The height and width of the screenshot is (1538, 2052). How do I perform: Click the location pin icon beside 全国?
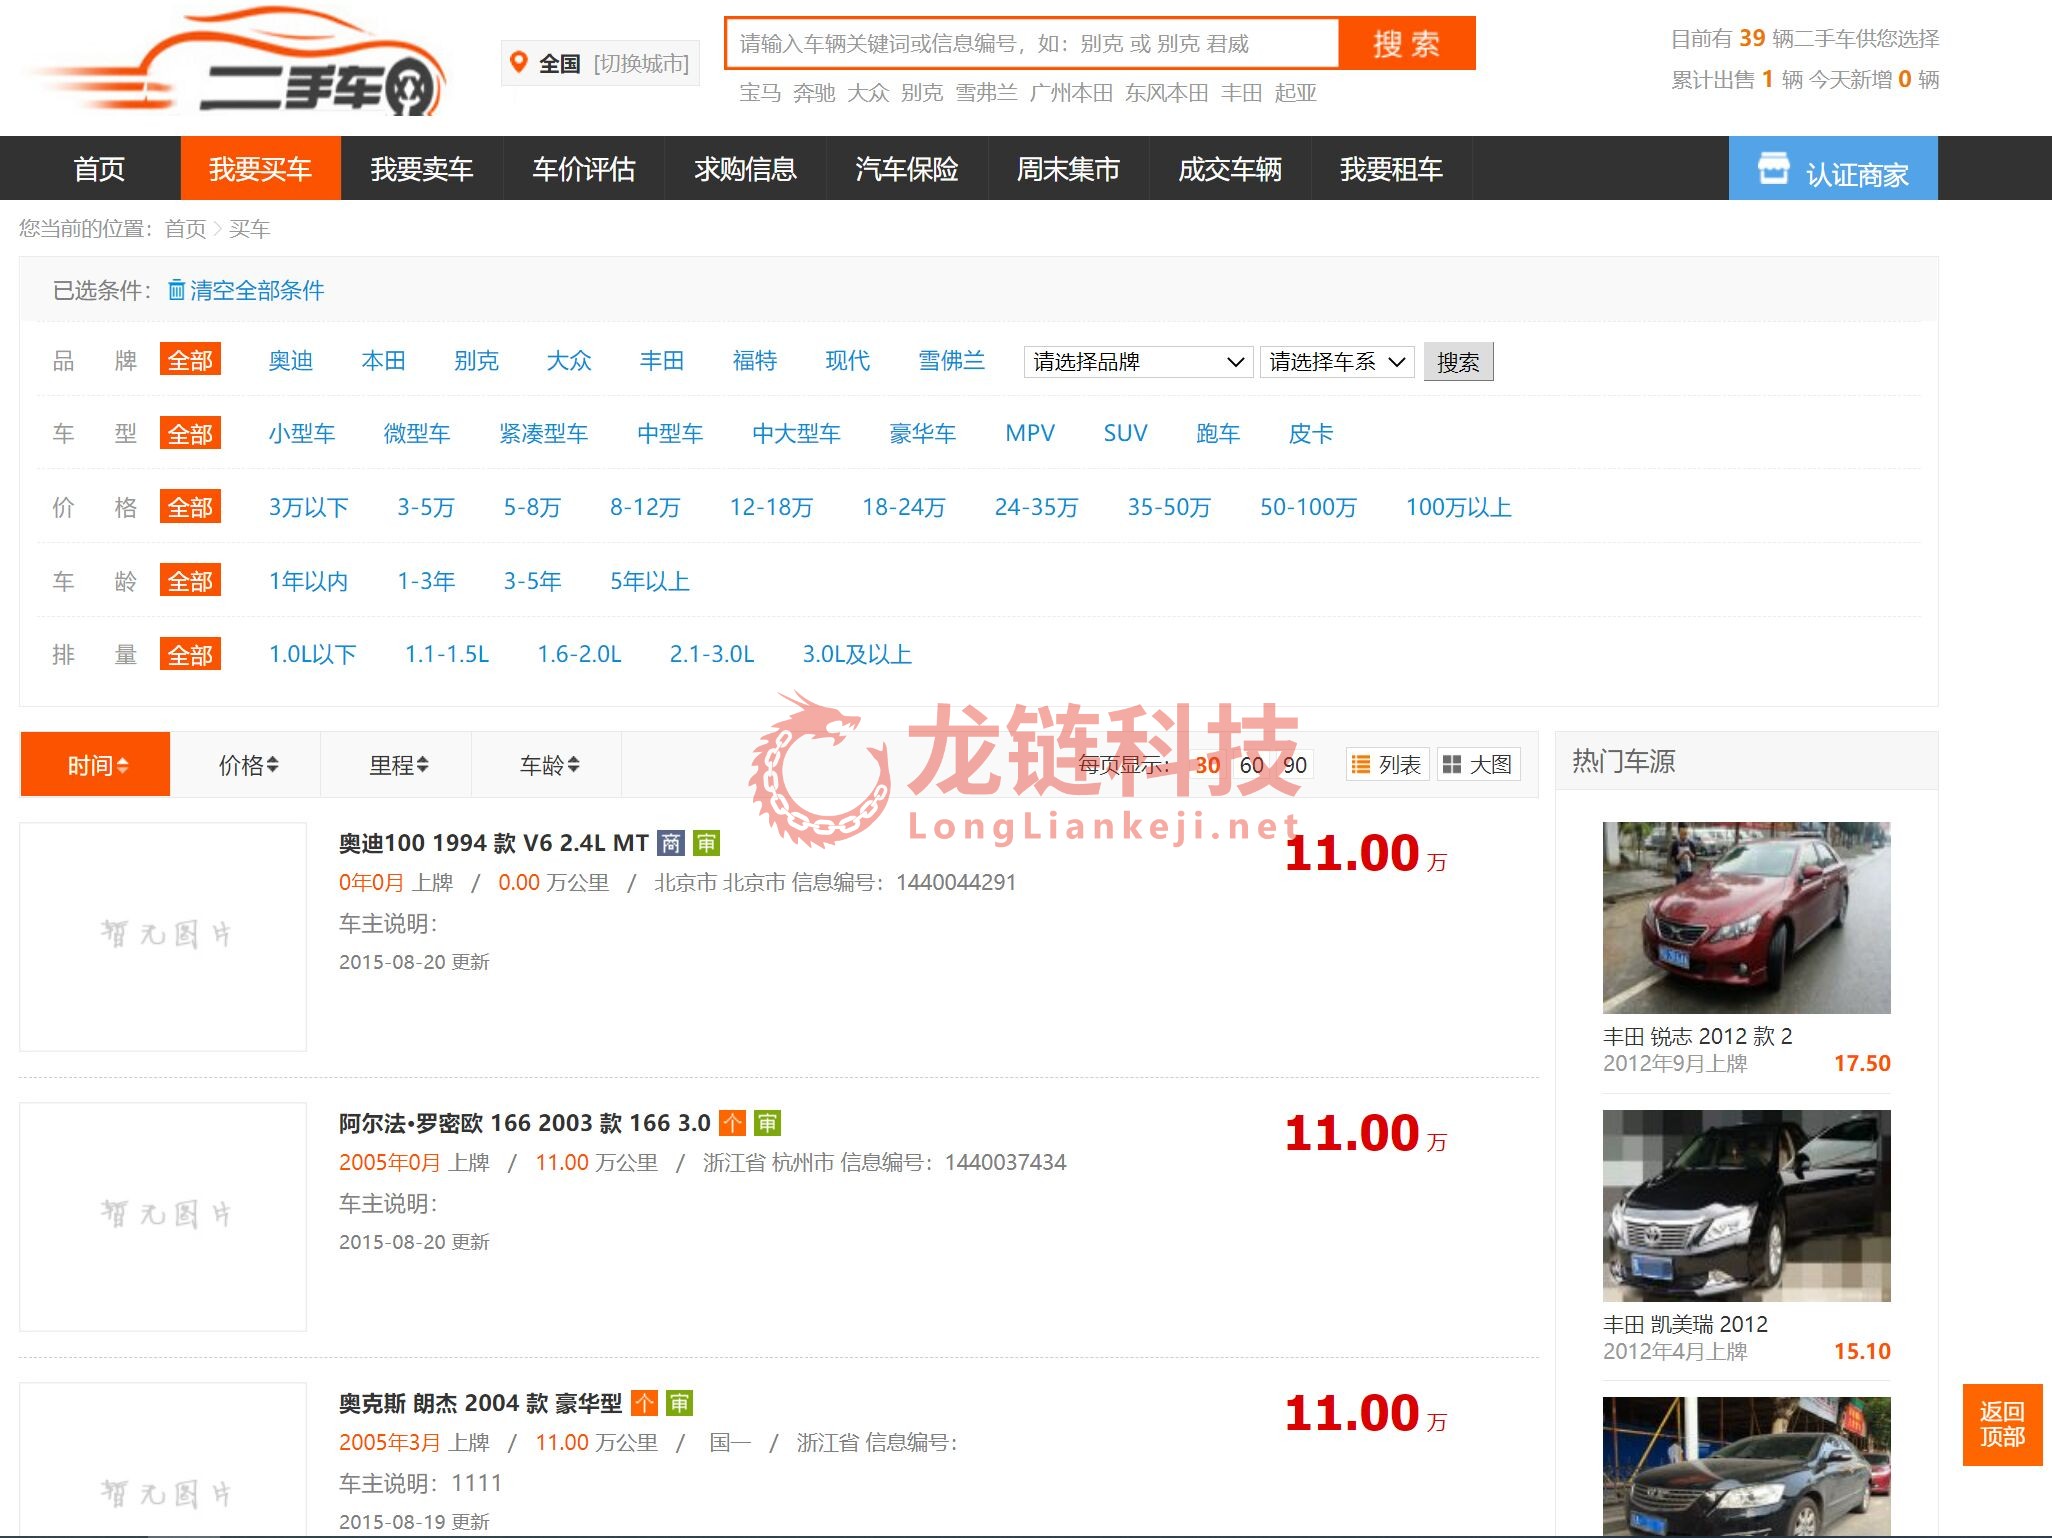point(518,63)
